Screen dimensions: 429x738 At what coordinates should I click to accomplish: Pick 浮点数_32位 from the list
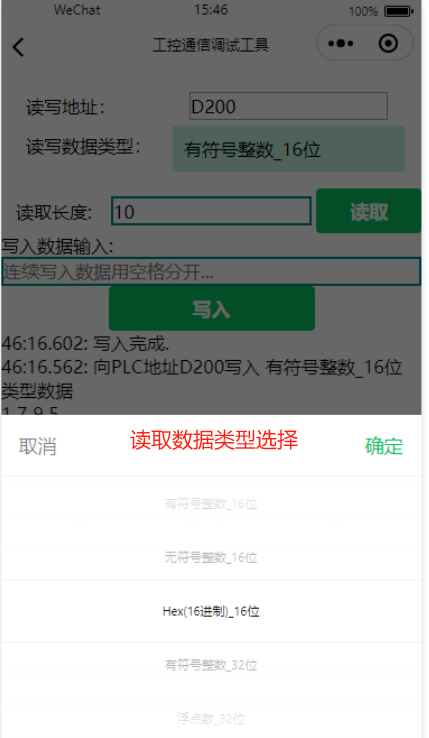tap(211, 719)
